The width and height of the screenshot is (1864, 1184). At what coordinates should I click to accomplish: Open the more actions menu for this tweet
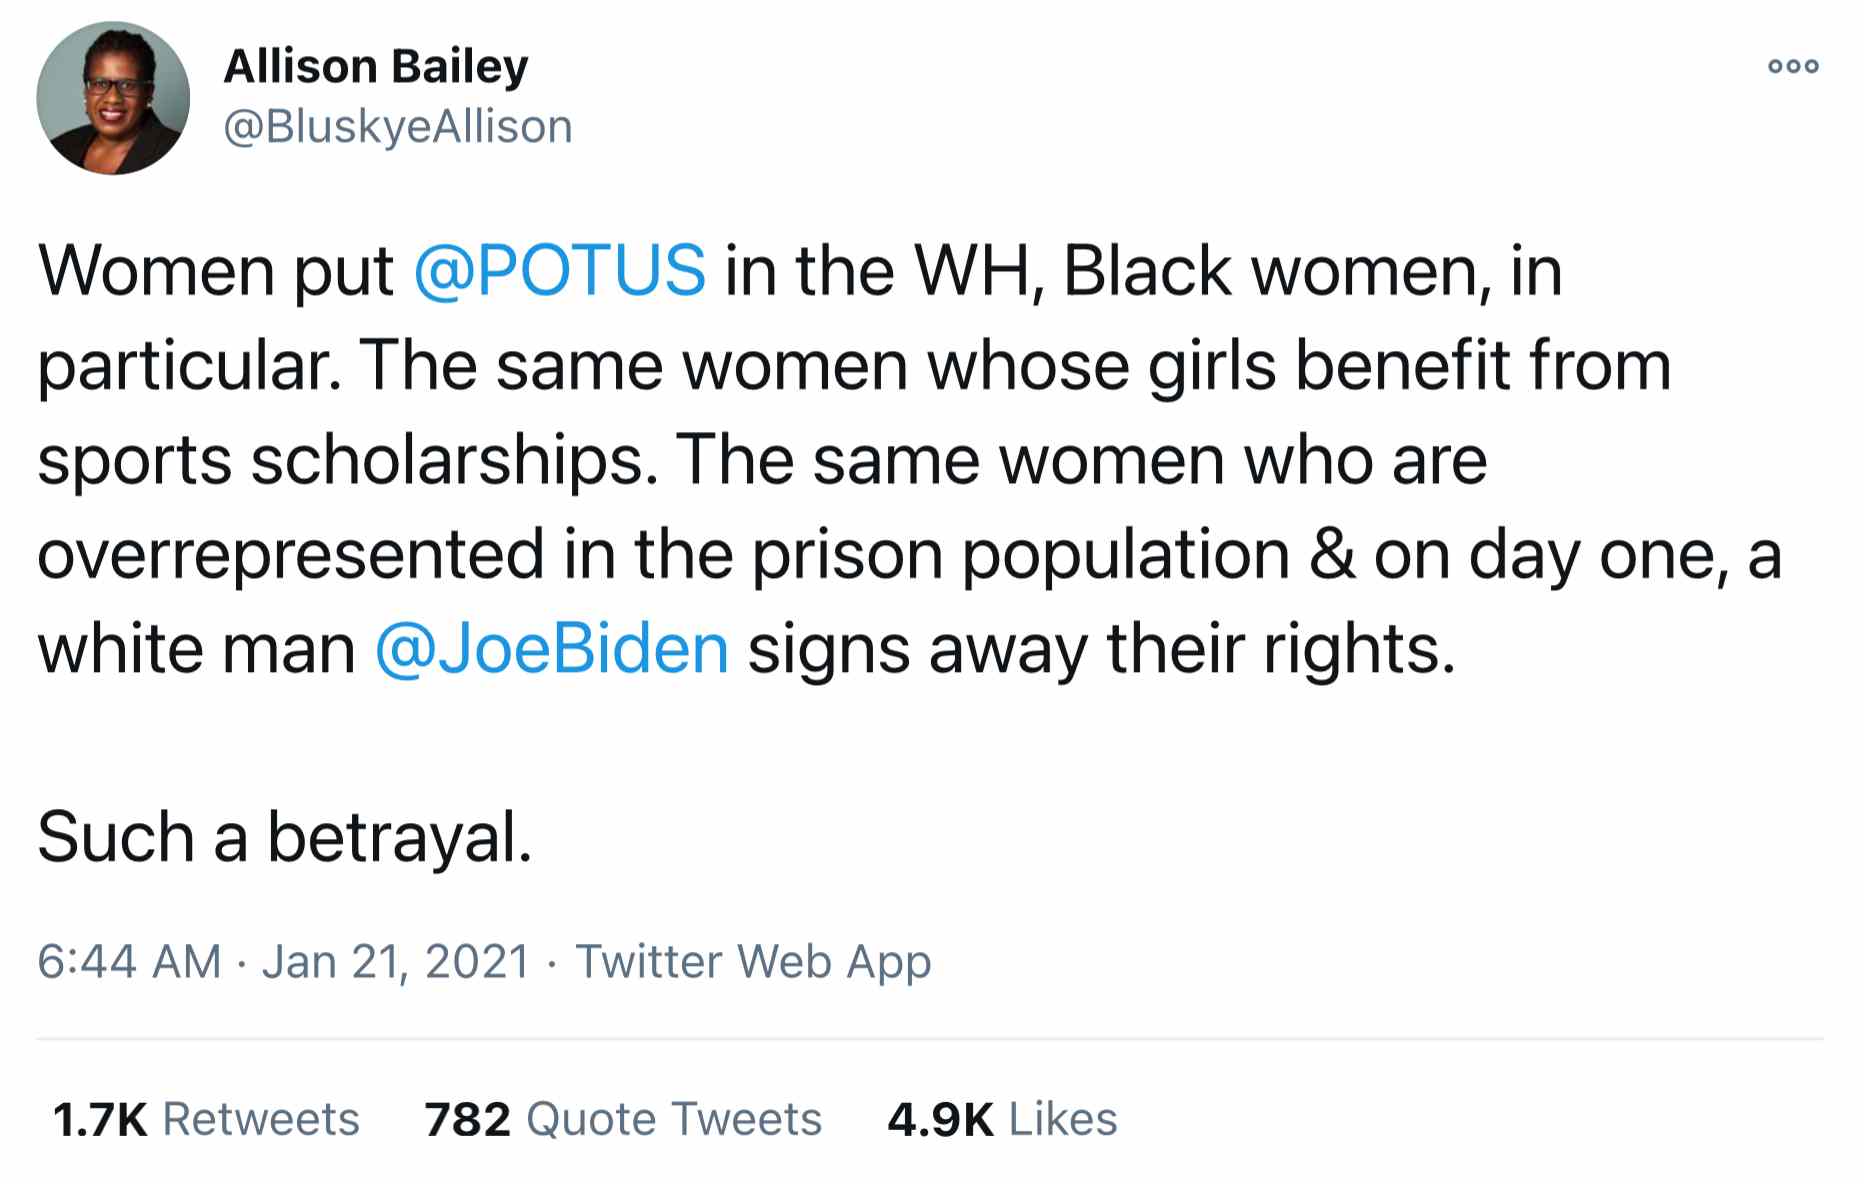click(x=1793, y=68)
